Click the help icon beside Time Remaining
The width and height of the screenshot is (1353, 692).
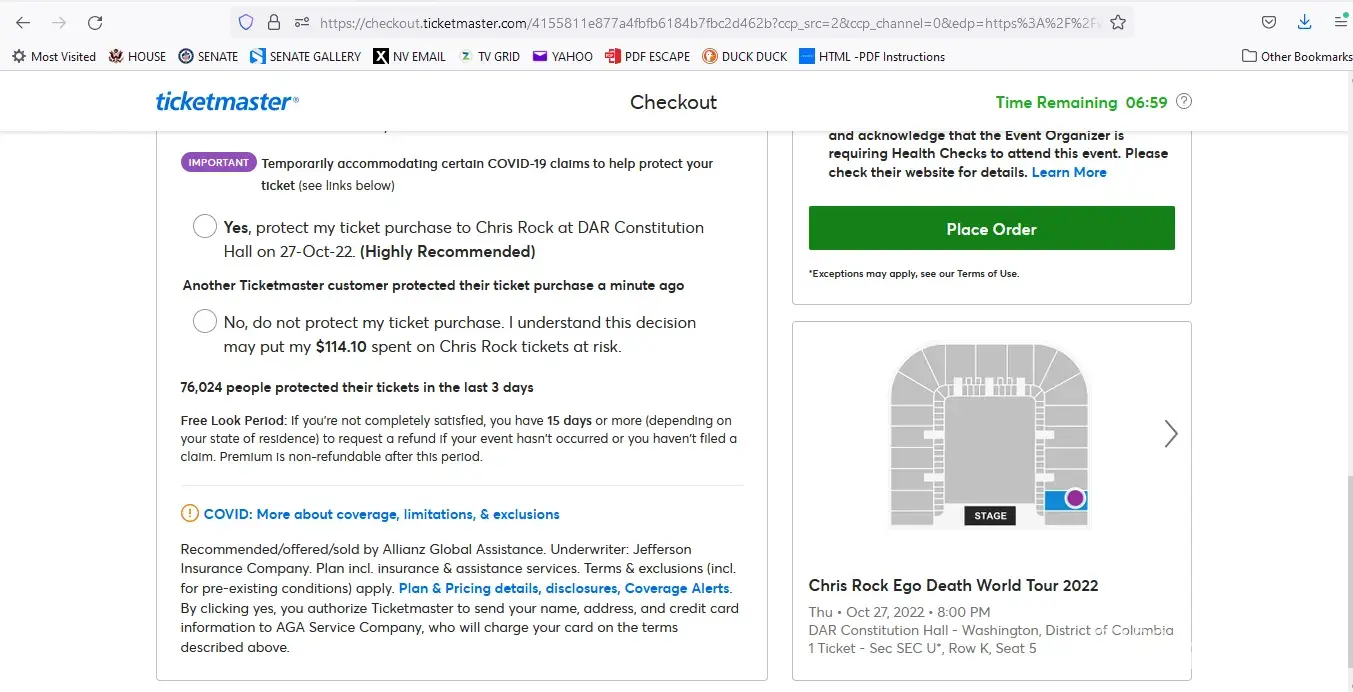[x=1184, y=101]
